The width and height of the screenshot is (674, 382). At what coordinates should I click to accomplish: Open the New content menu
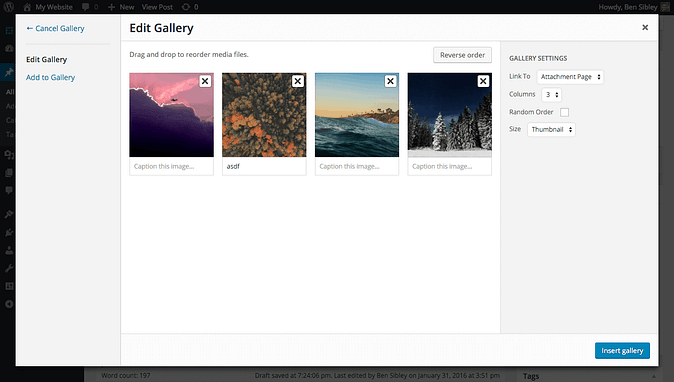[121, 7]
